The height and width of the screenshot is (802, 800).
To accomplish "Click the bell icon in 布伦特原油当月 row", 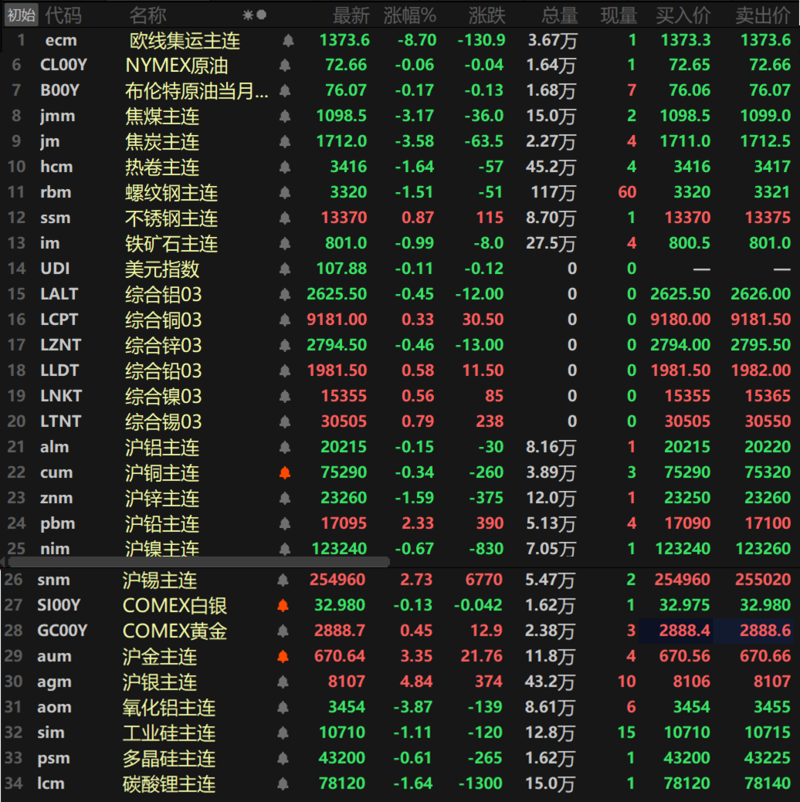I will (285, 91).
